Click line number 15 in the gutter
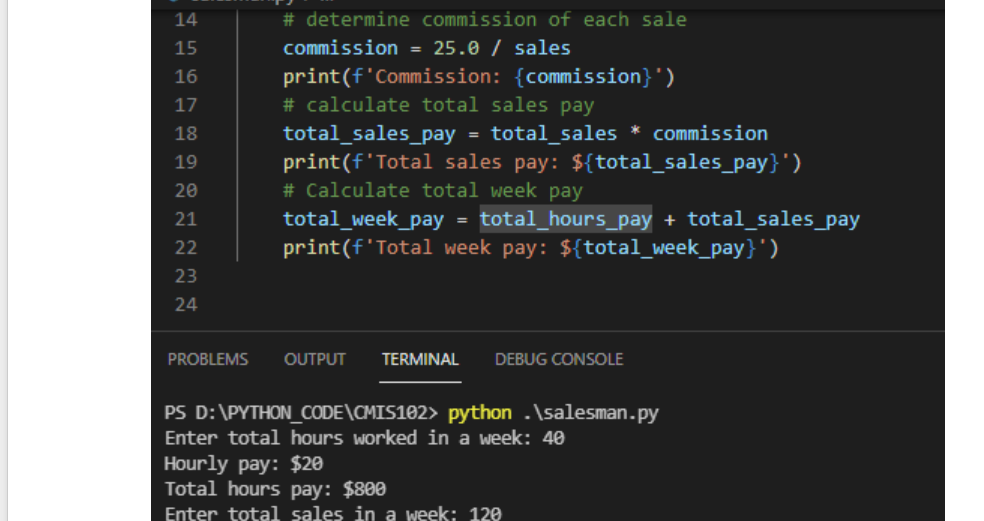The height and width of the screenshot is (521, 984). (185, 48)
